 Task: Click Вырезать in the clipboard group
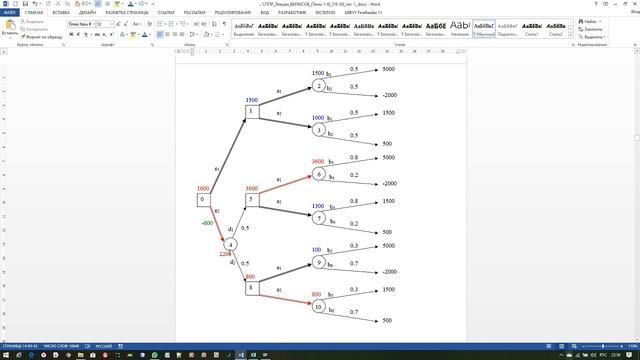pos(32,21)
